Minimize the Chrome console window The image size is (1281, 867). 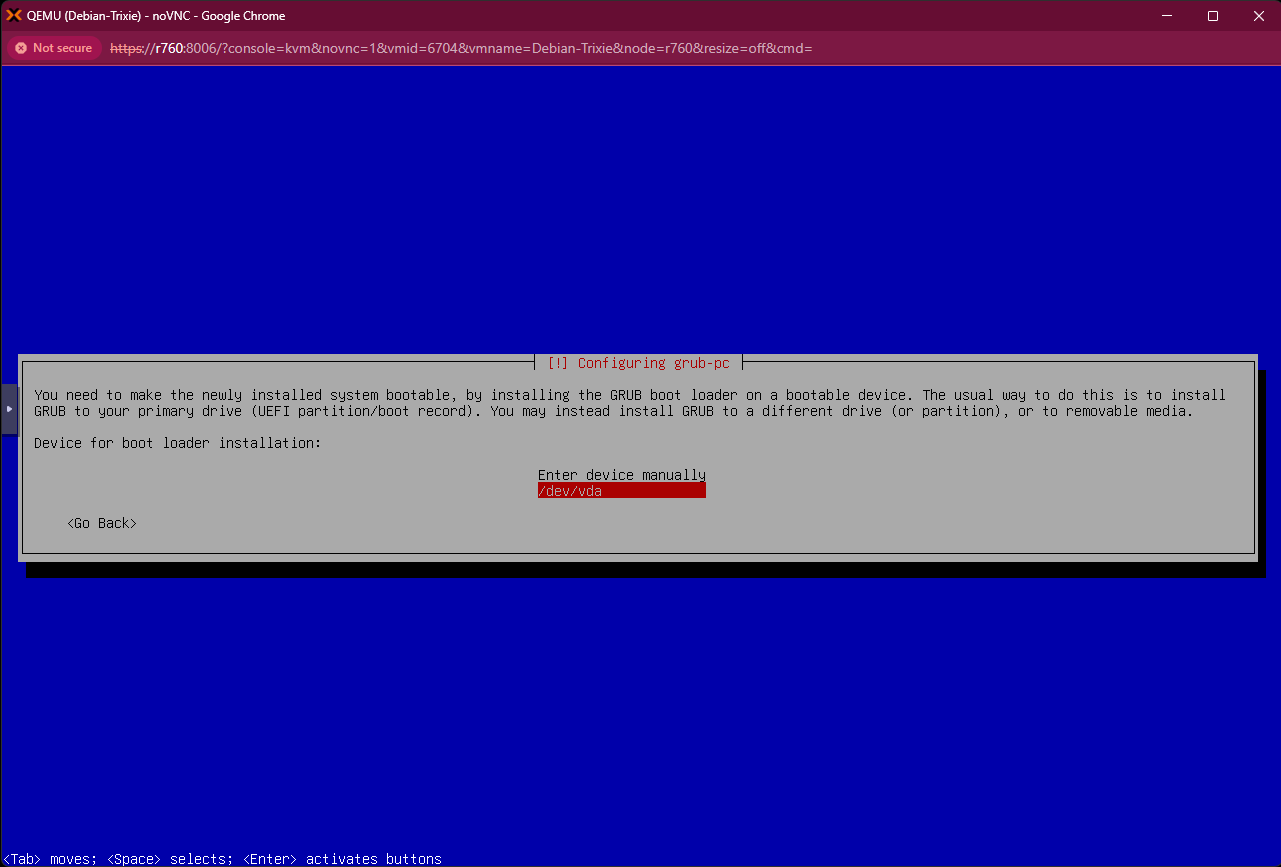coord(1166,16)
